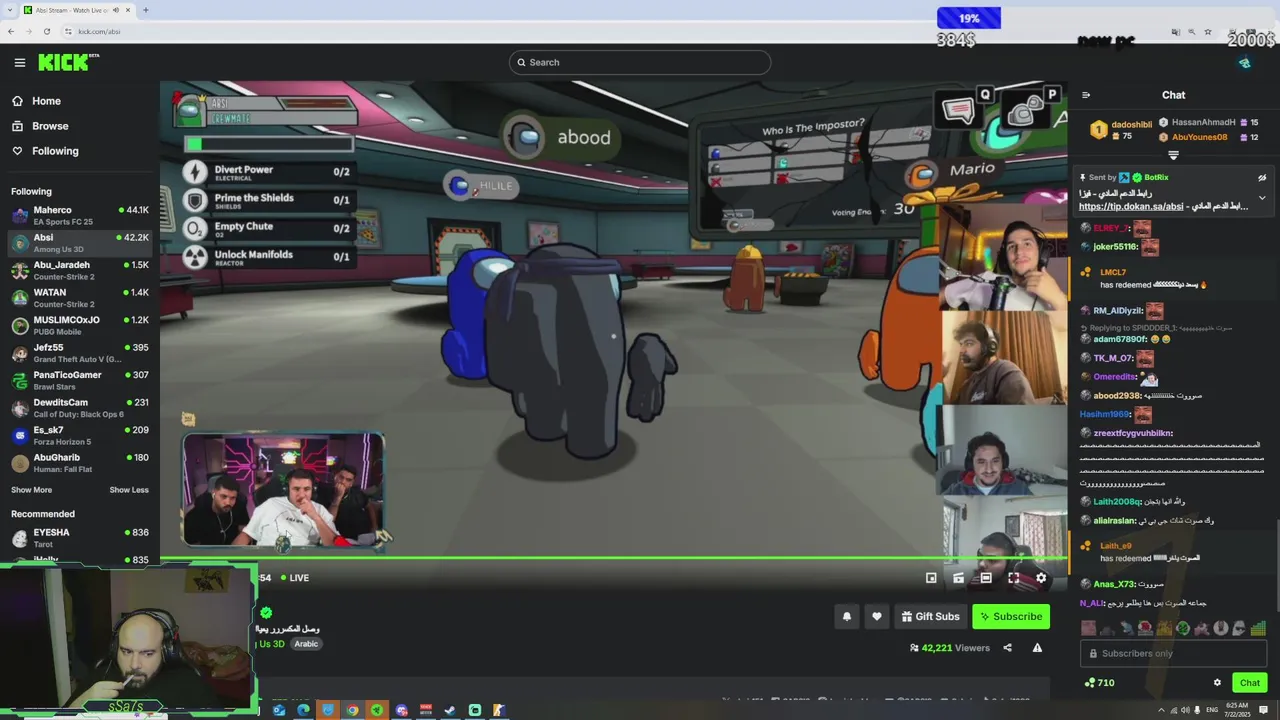Open dadoshibli top gifter profile
The image size is (1280, 720).
click(x=1121, y=130)
